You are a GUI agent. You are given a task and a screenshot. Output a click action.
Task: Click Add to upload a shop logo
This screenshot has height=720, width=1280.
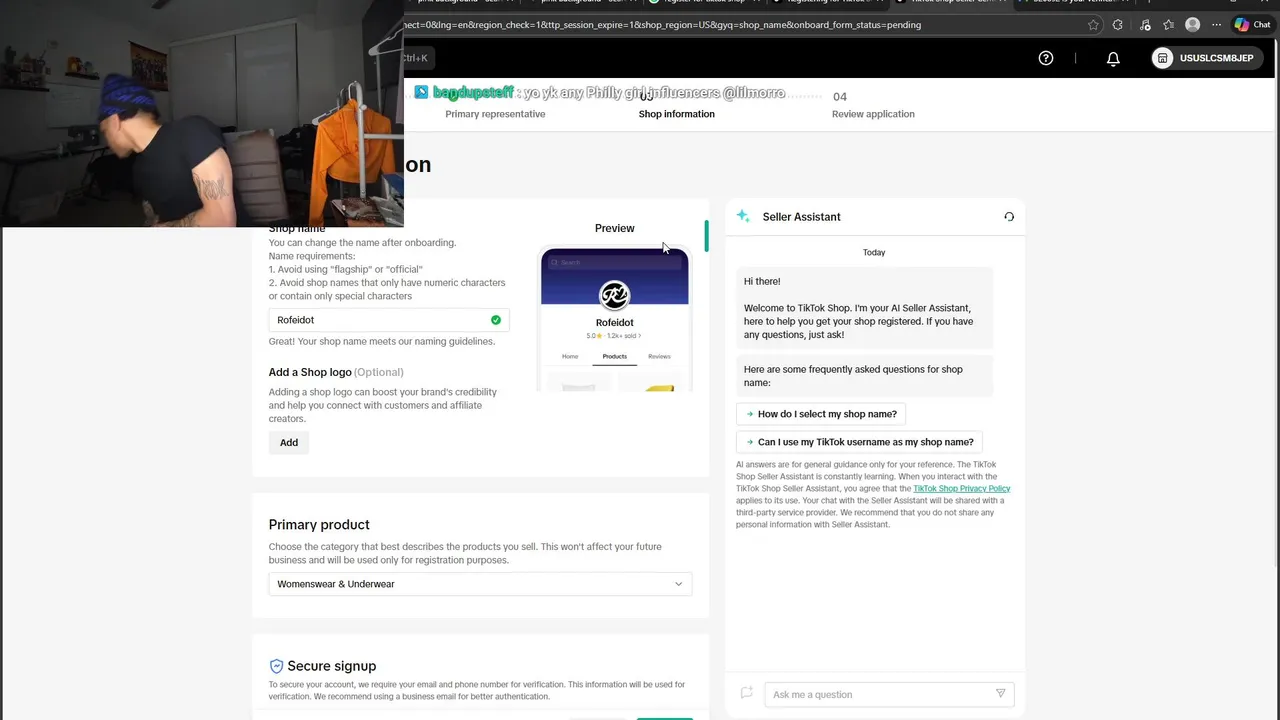289,442
